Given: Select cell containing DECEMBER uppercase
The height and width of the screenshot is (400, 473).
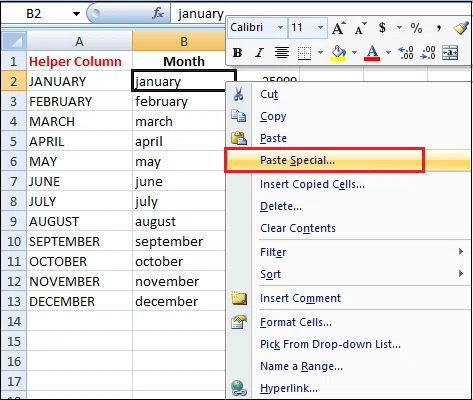Looking at the screenshot, I should coord(79,301).
